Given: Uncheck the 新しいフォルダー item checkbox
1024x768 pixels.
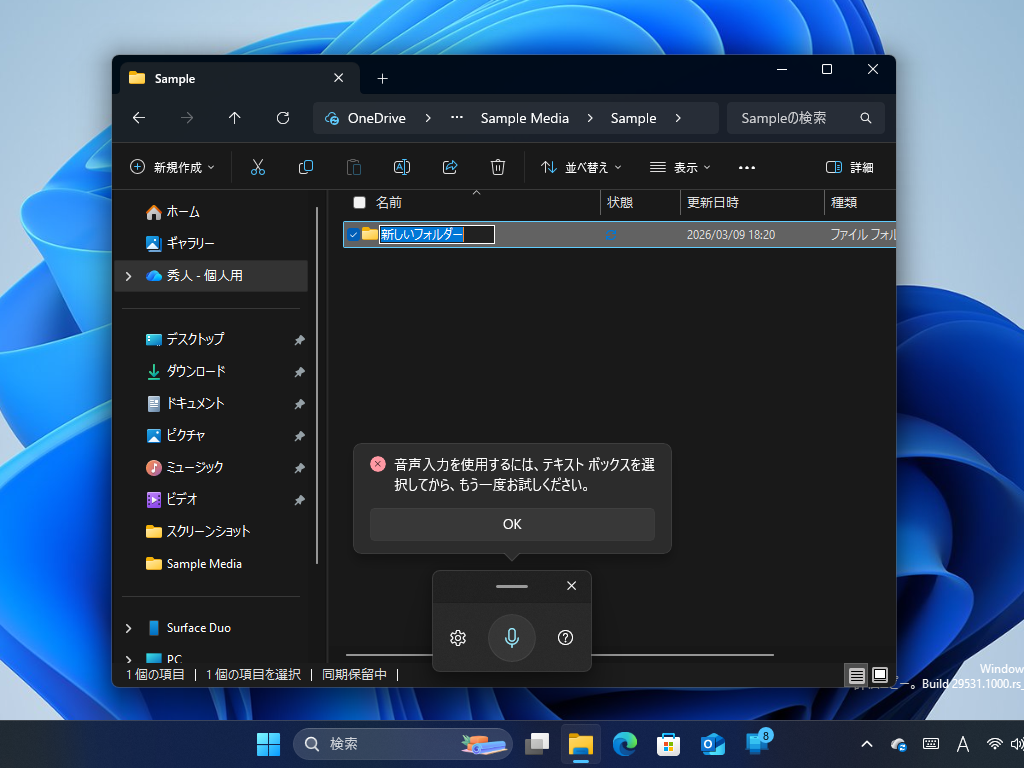Looking at the screenshot, I should tap(353, 234).
